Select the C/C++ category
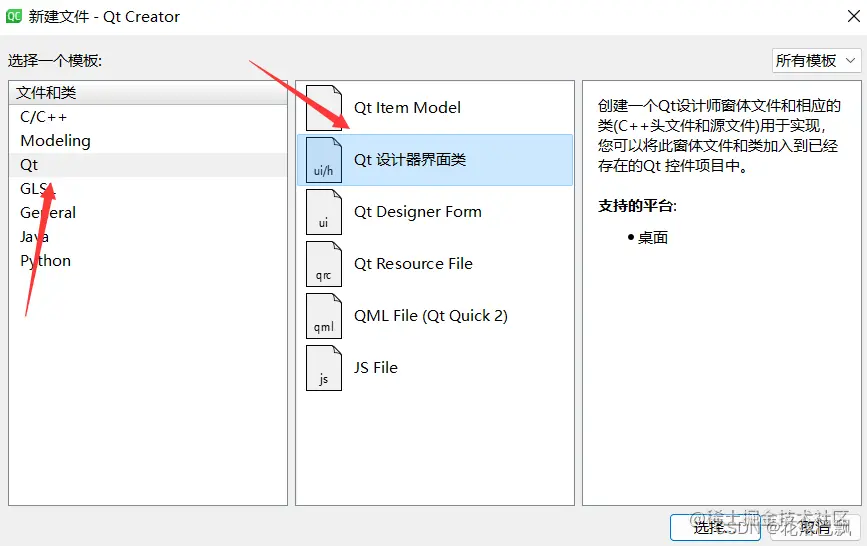867x546 pixels. click(148, 117)
